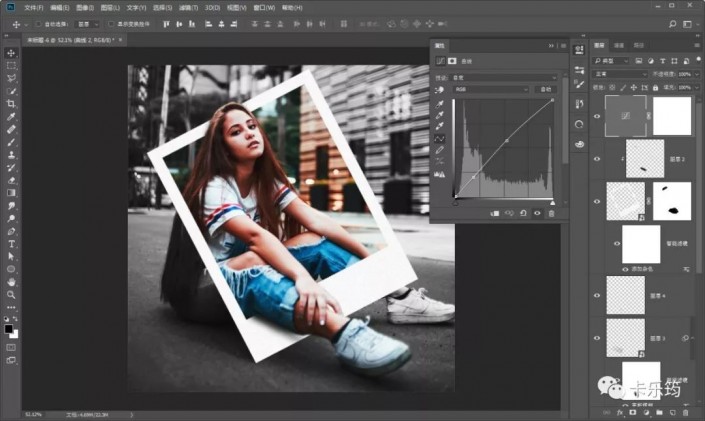Select the Crop tool
705x421 pixels.
11,104
